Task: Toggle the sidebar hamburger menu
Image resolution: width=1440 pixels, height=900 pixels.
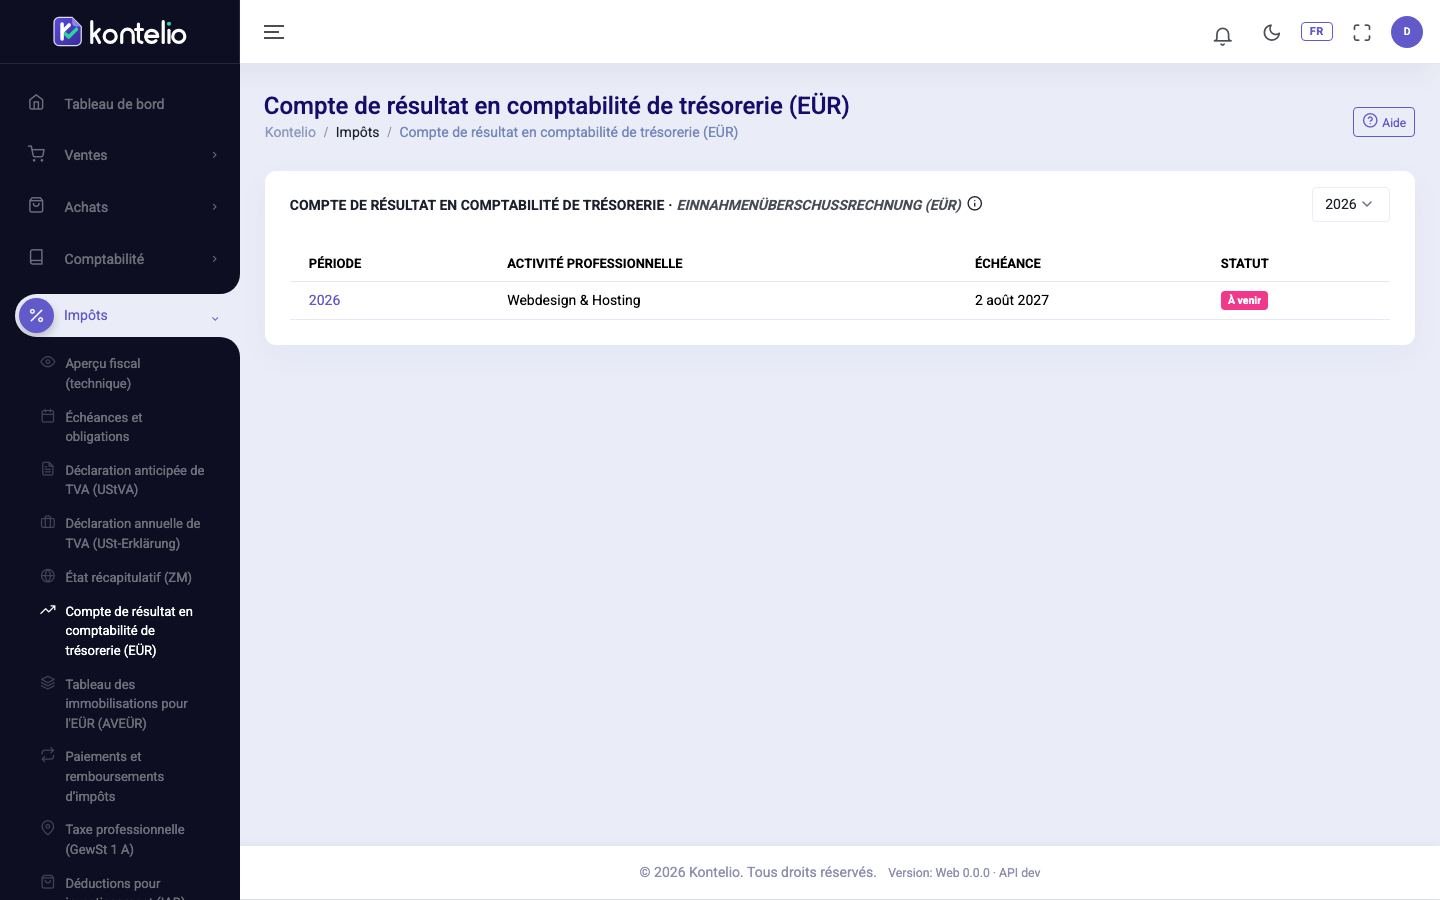Action: [x=274, y=32]
